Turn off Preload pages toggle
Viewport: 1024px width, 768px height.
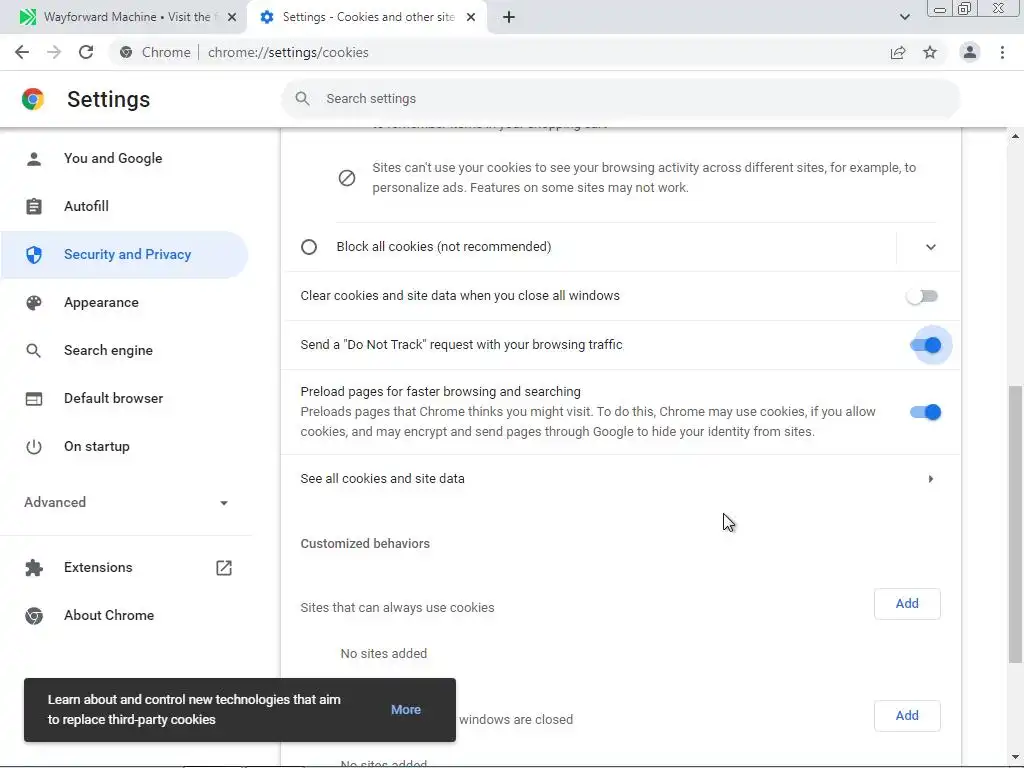[925, 412]
